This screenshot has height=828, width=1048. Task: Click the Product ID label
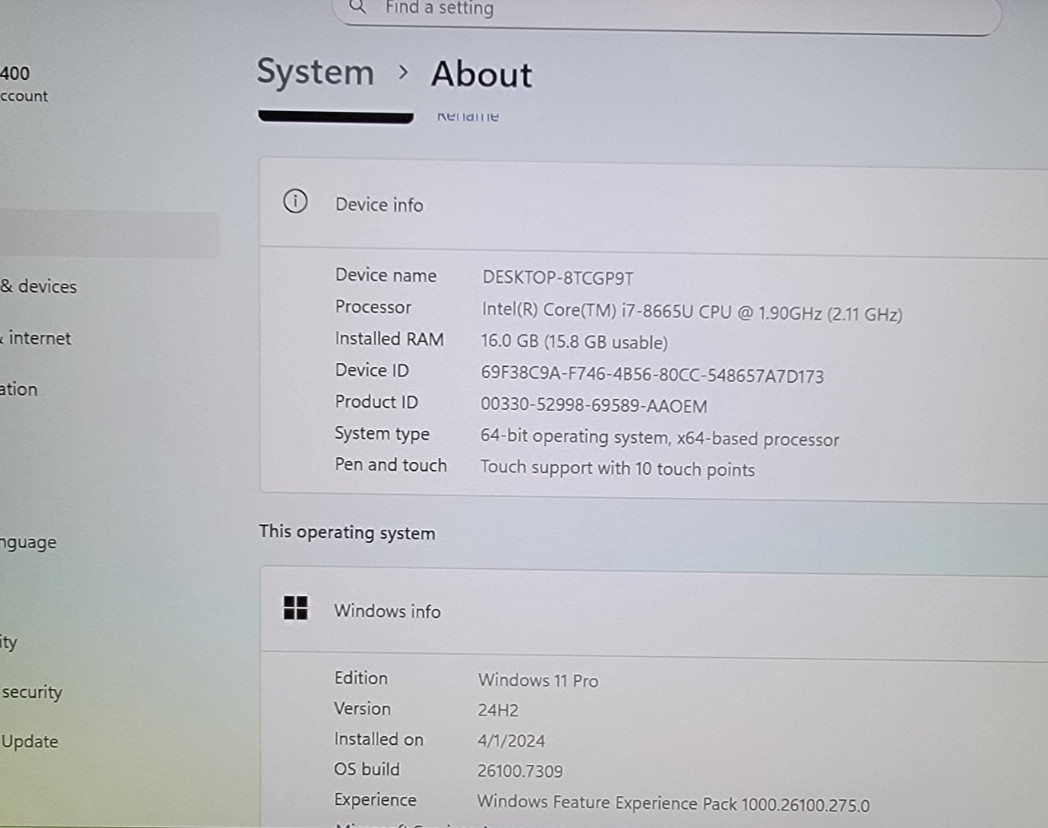[376, 402]
